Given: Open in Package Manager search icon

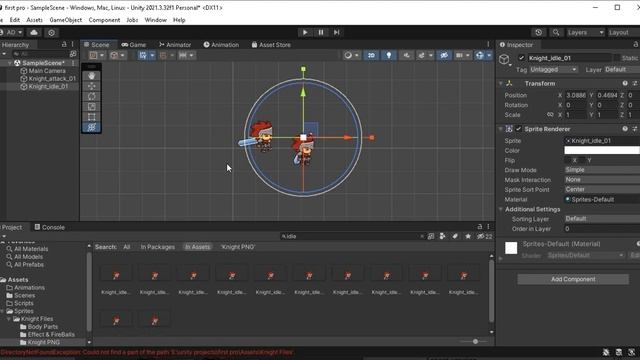Looking at the screenshot, I should 431,236.
